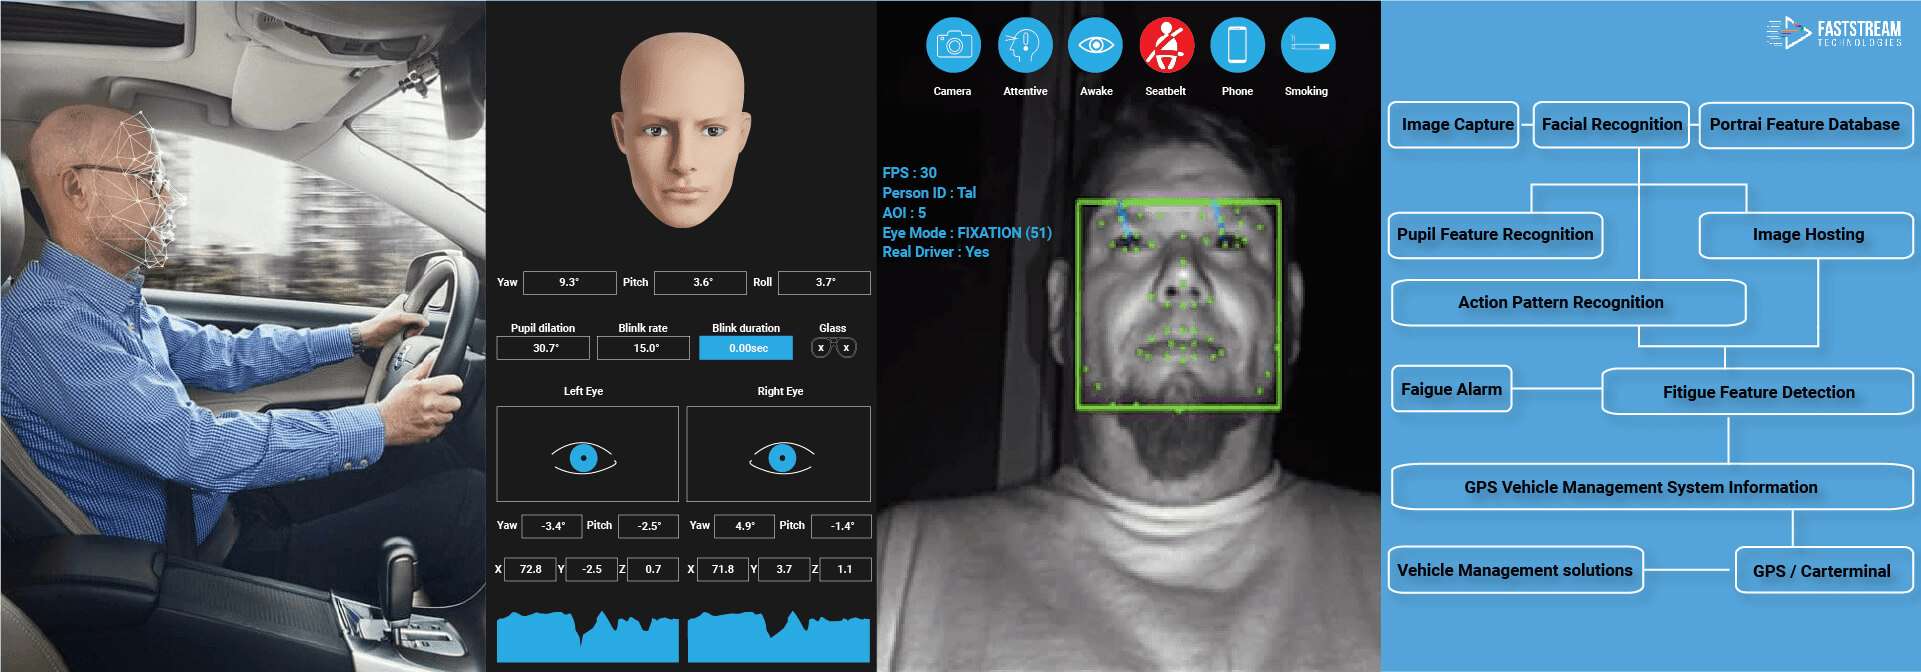Click the Portrai Feature Database box
Viewport: 1921px width, 672px height.
click(x=1806, y=125)
